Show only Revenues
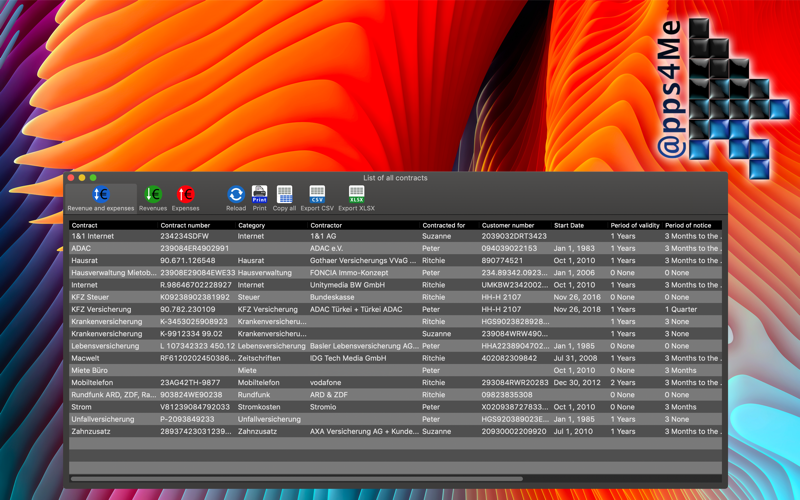This screenshot has width=800, height=500. click(x=153, y=198)
